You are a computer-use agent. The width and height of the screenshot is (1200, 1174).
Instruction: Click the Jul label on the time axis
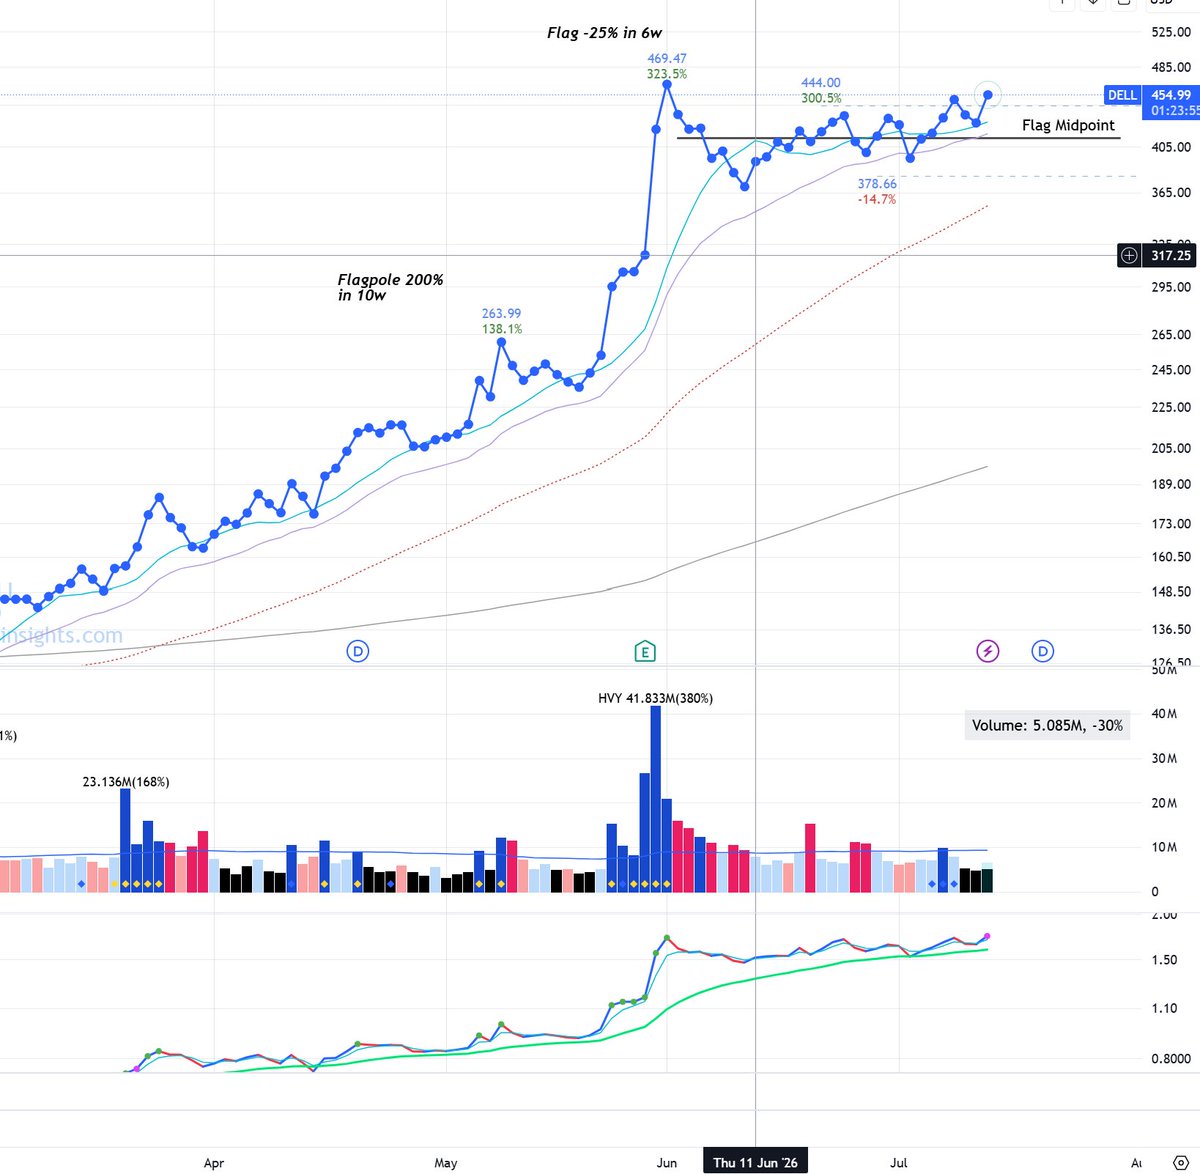899,1163
